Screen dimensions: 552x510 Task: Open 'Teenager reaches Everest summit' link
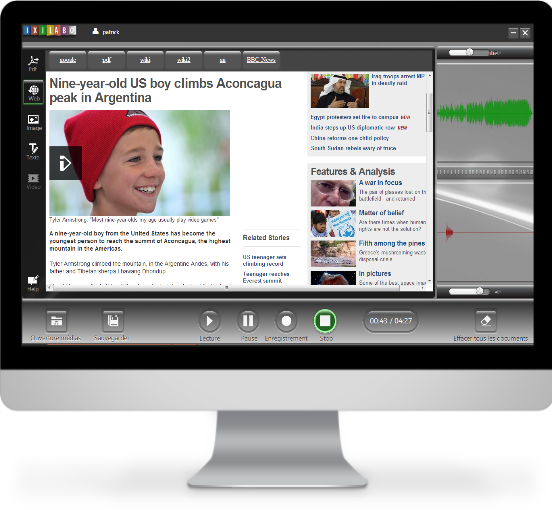[x=266, y=277]
